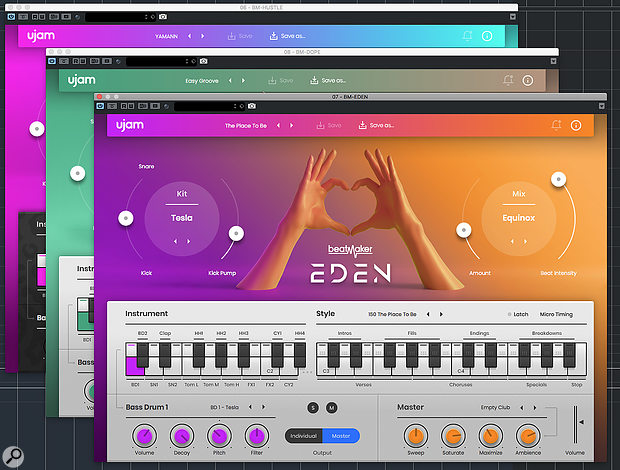620x470 pixels.
Task: Open info icon in the BM-DOPE window
Action: [x=527, y=80]
